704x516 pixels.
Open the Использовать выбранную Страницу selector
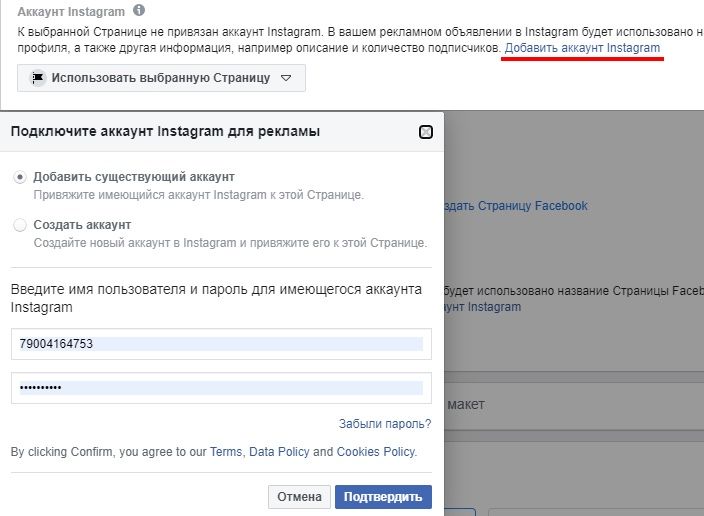pos(162,78)
